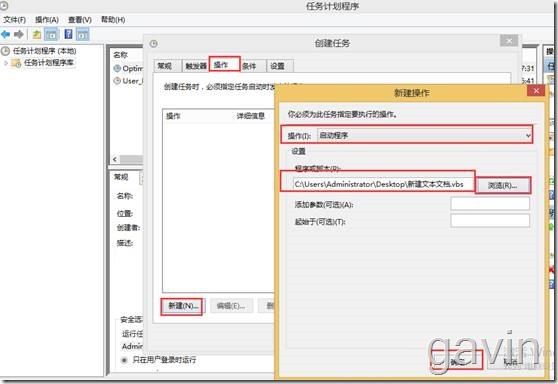
Task: Click the 添加参数(可选) input field
Action: tap(490, 204)
